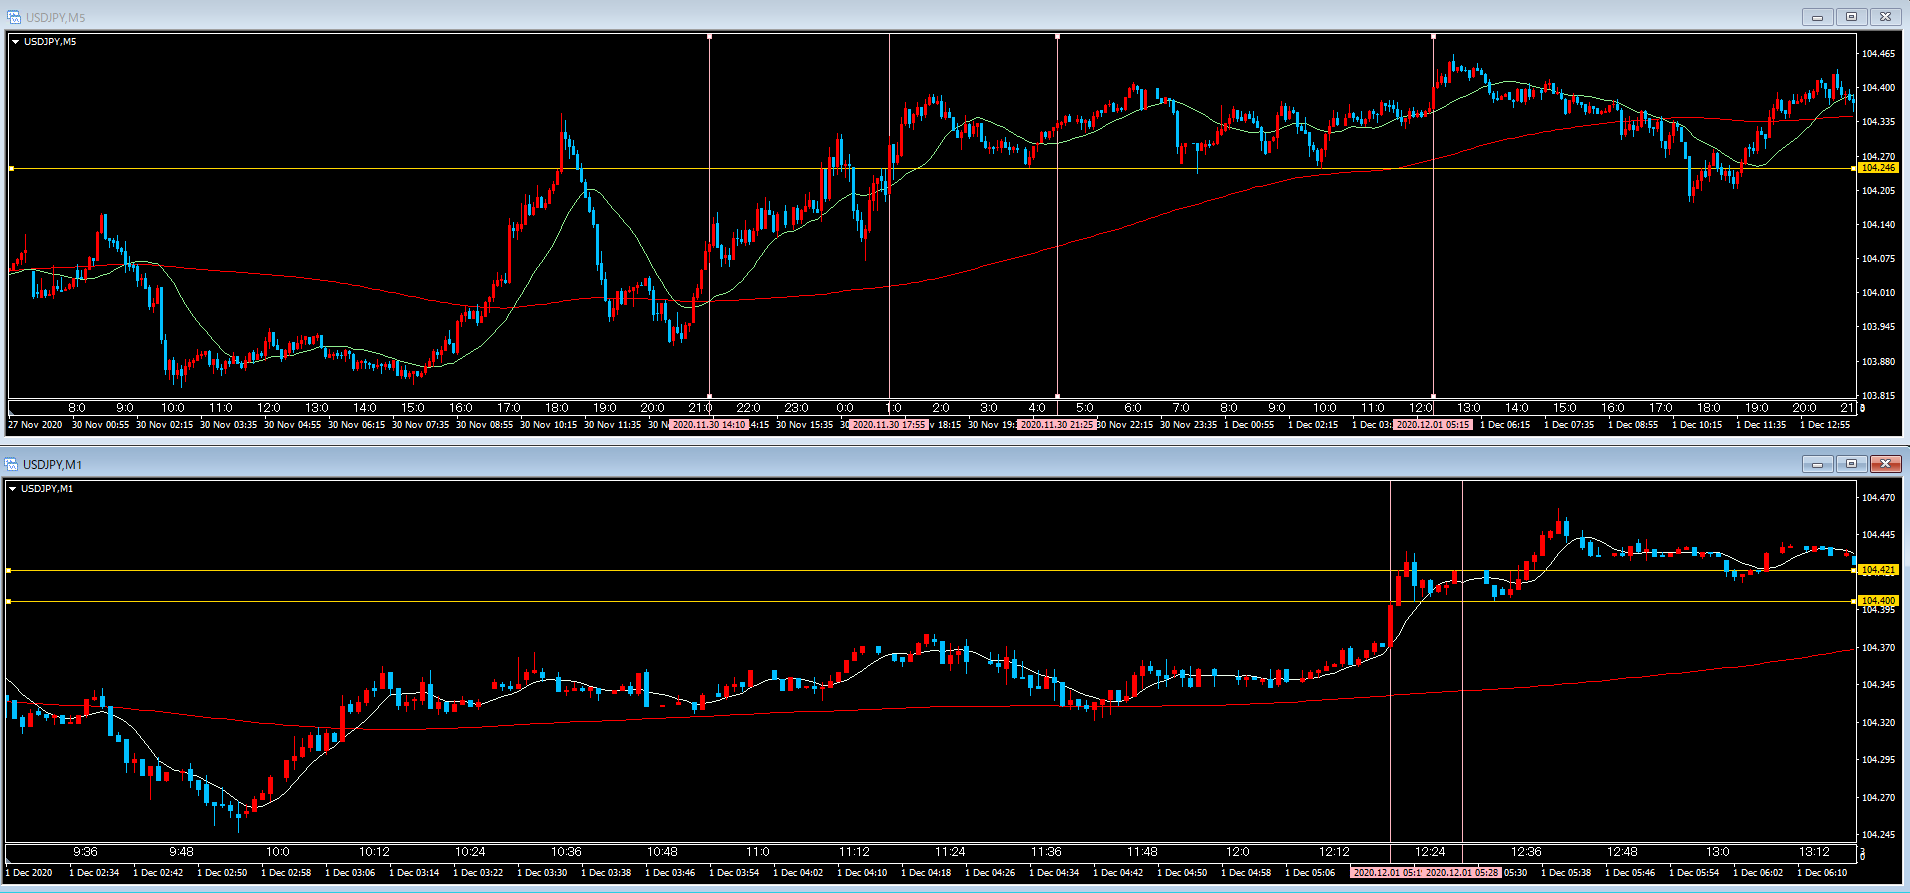Click the 2020.11.30 17:55 vertical line marker
Viewport: 1910px width, 893px height.
point(889,425)
